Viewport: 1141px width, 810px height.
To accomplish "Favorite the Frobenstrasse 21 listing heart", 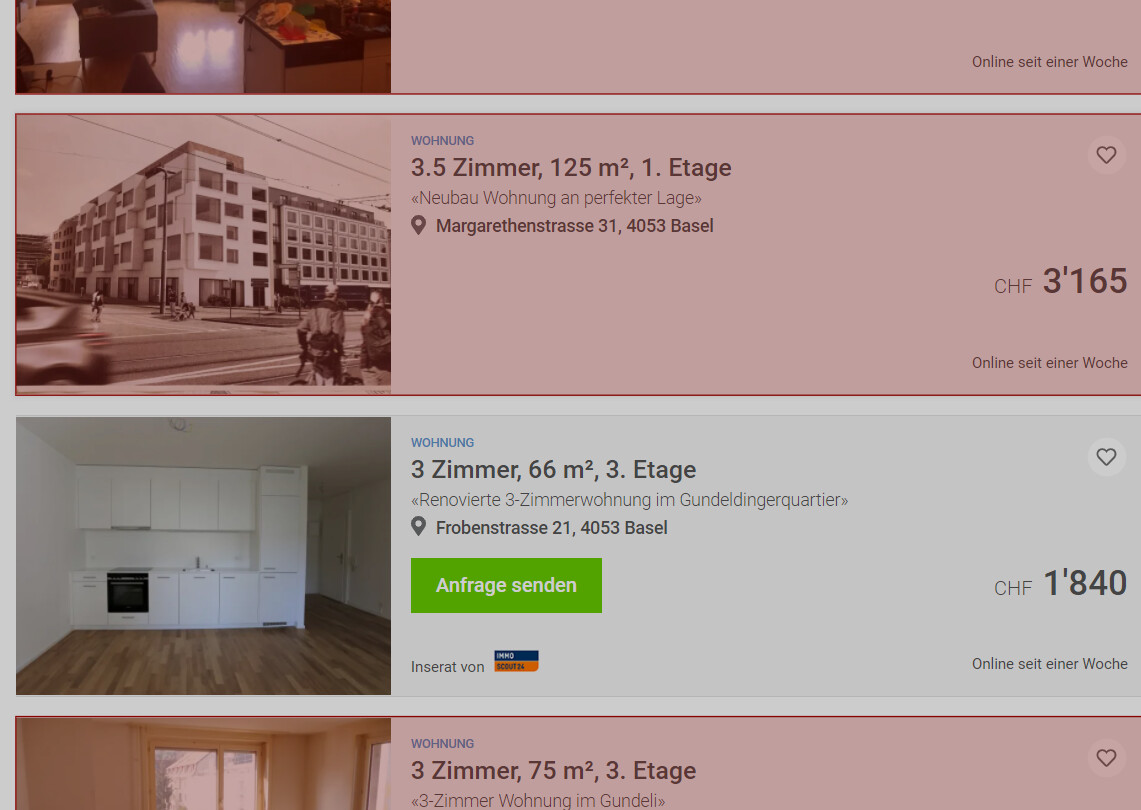I will [x=1106, y=457].
